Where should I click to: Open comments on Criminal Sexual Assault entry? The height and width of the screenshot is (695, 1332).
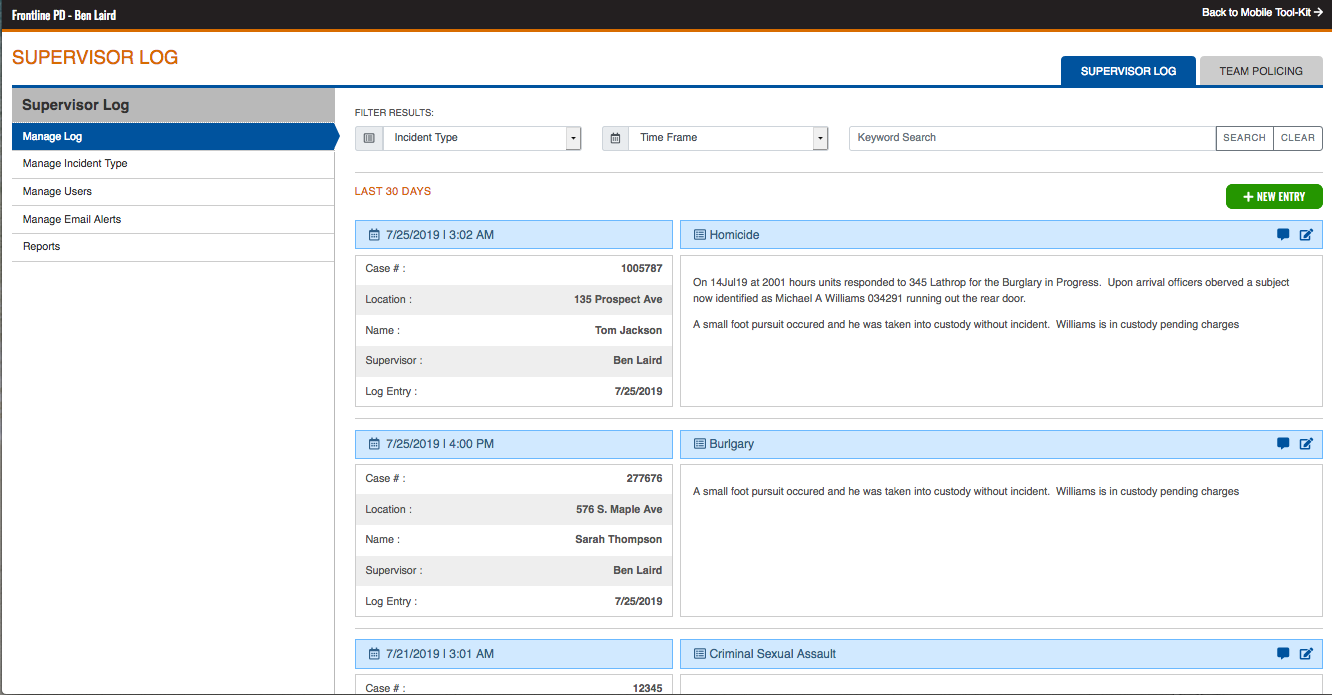click(1283, 654)
